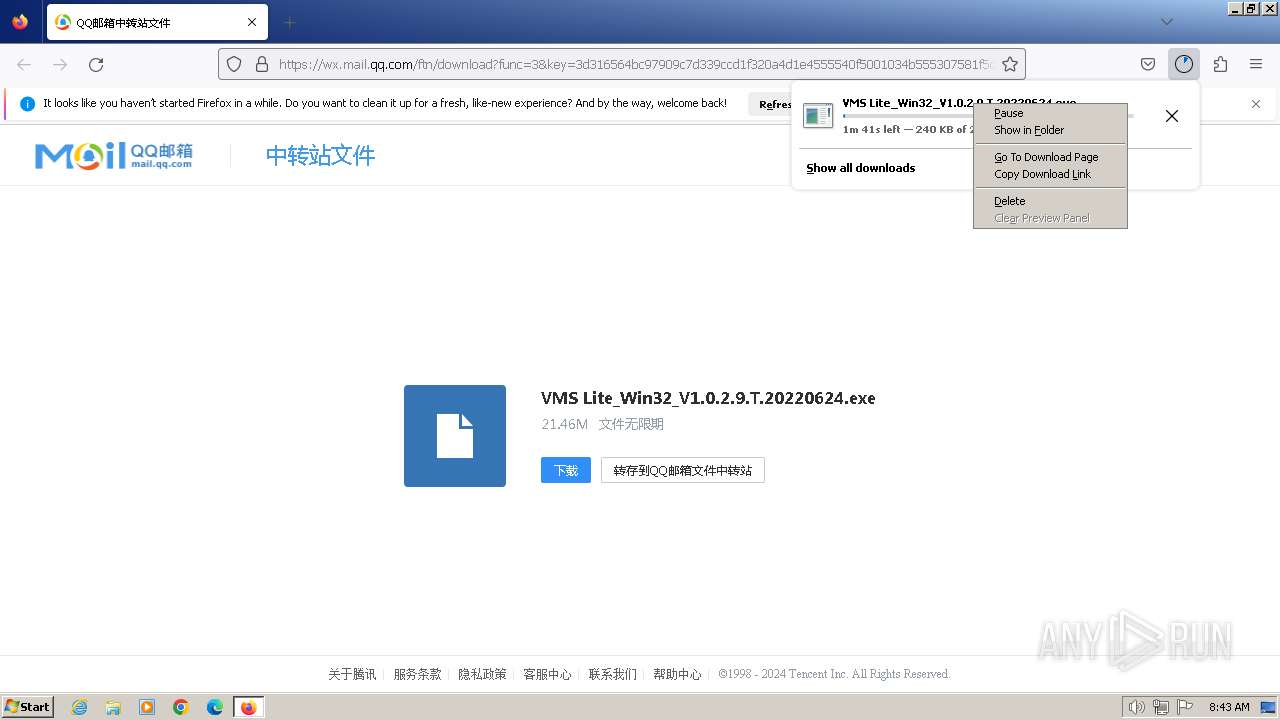
Task: Open Save to Pocket icon
Action: coord(1148,64)
